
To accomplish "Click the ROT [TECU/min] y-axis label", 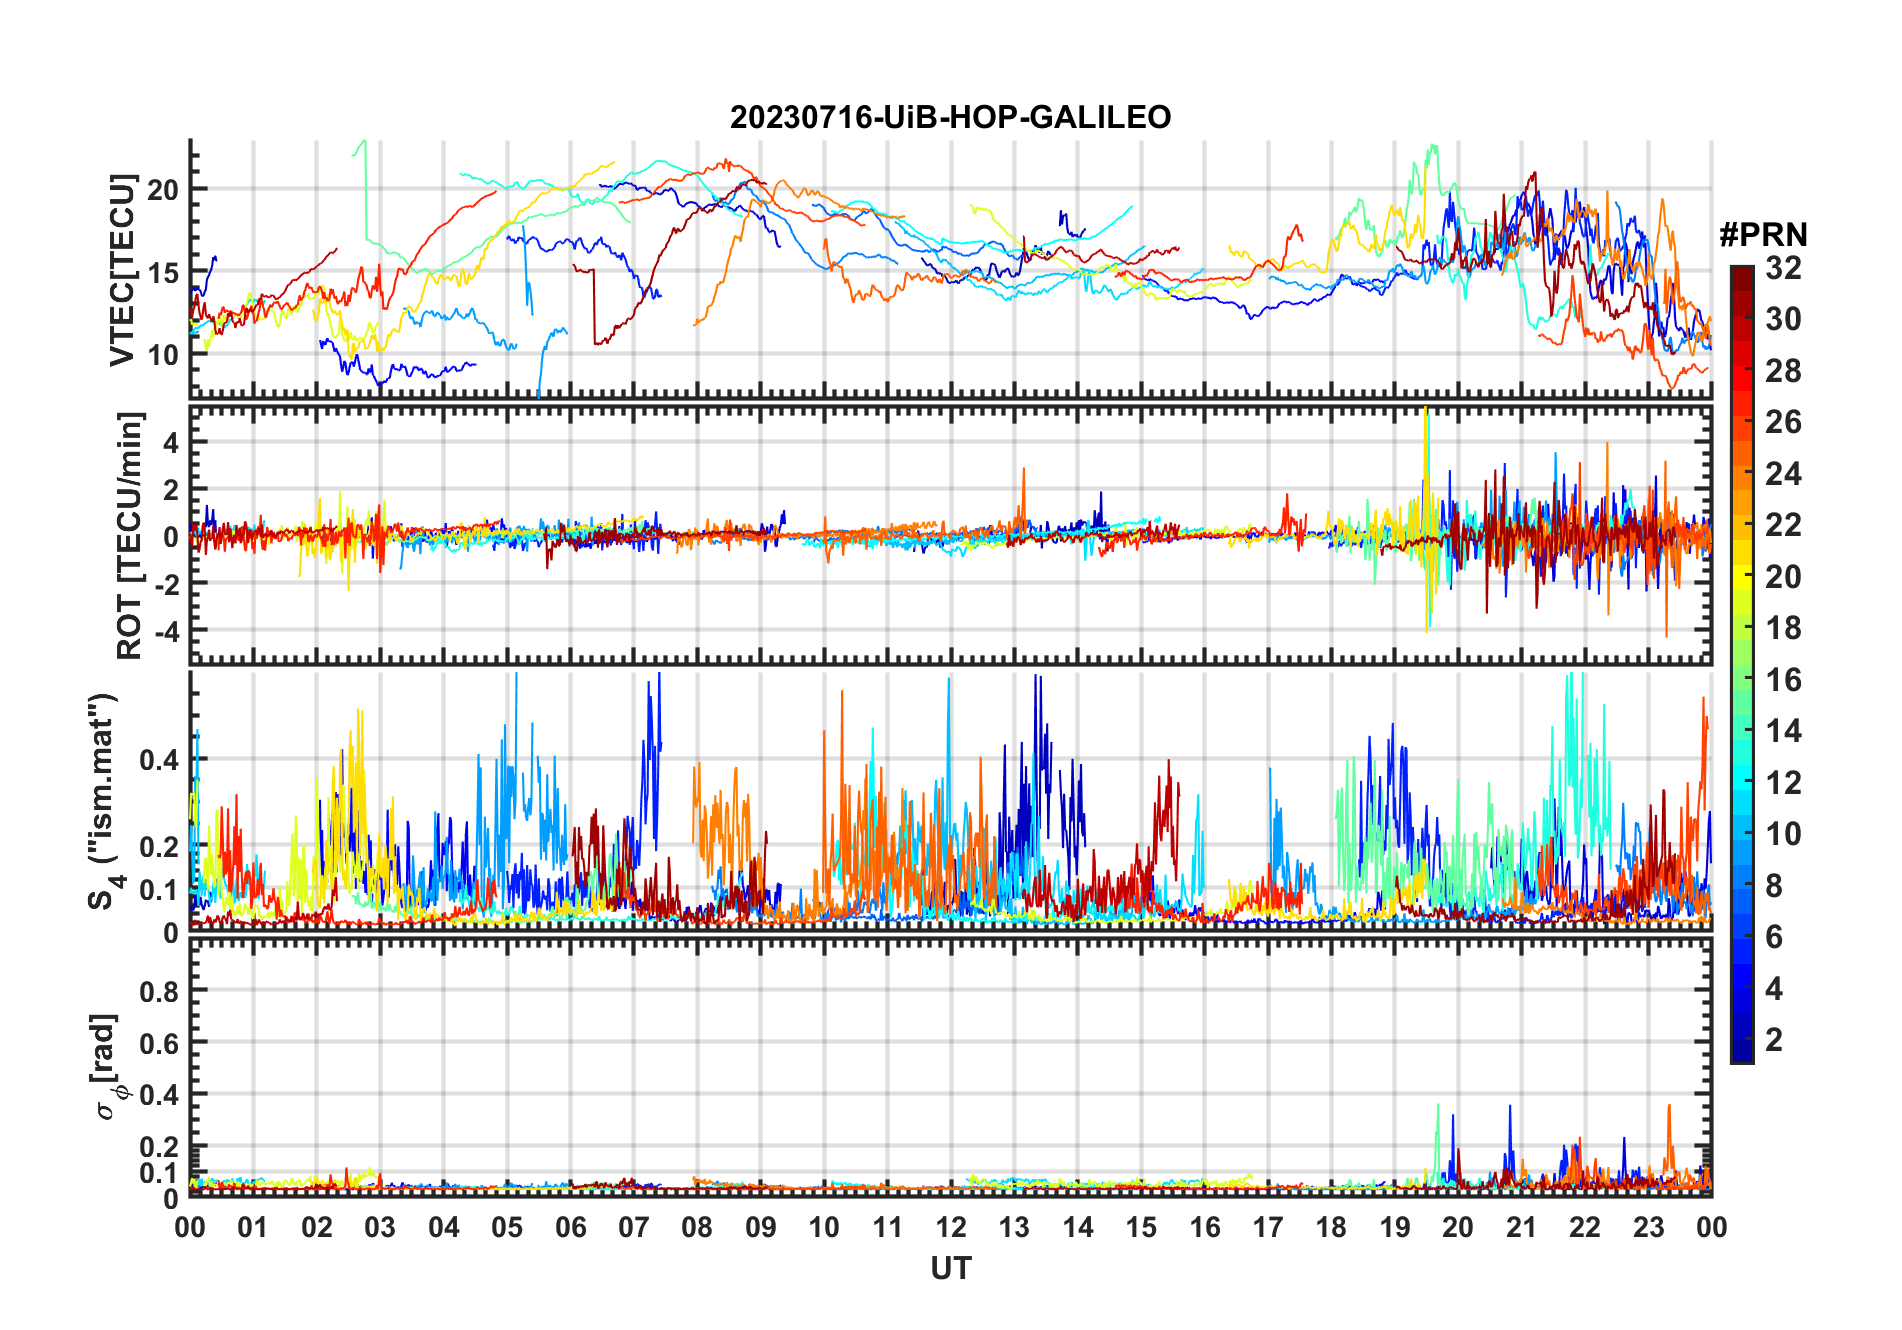I will [129, 535].
